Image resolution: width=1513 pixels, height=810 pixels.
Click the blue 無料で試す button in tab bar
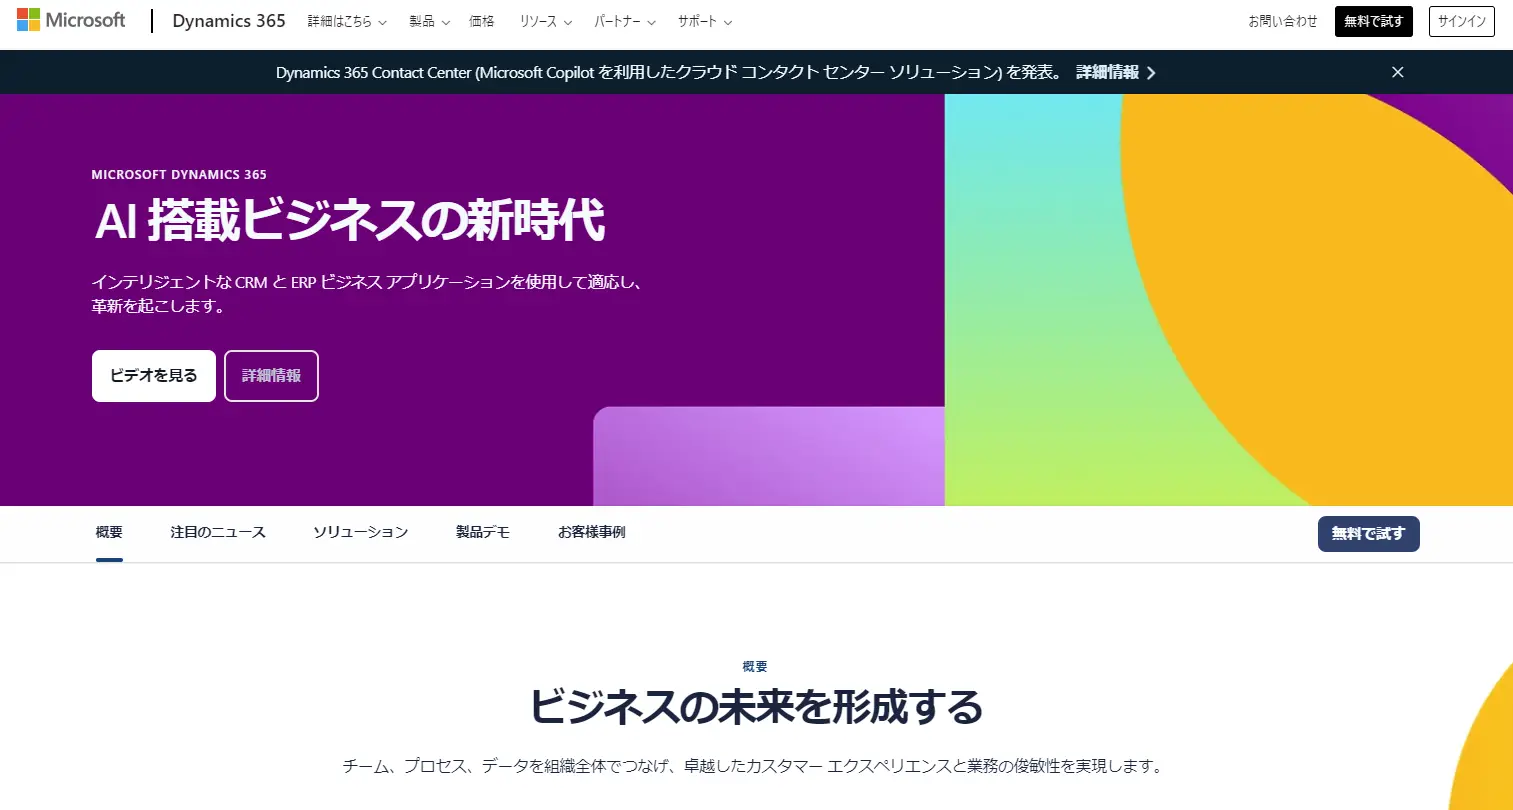(x=1368, y=534)
